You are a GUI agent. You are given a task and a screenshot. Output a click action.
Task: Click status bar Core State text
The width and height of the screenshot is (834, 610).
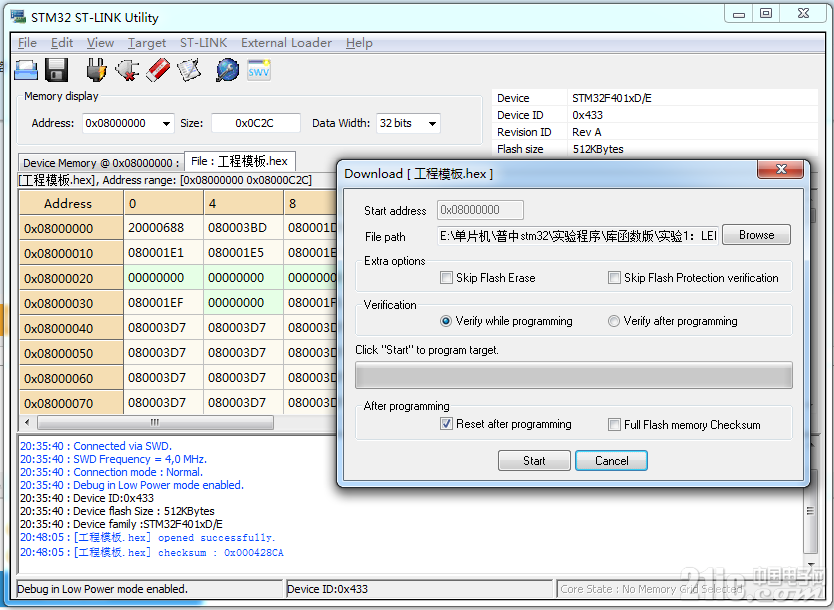(x=652, y=589)
